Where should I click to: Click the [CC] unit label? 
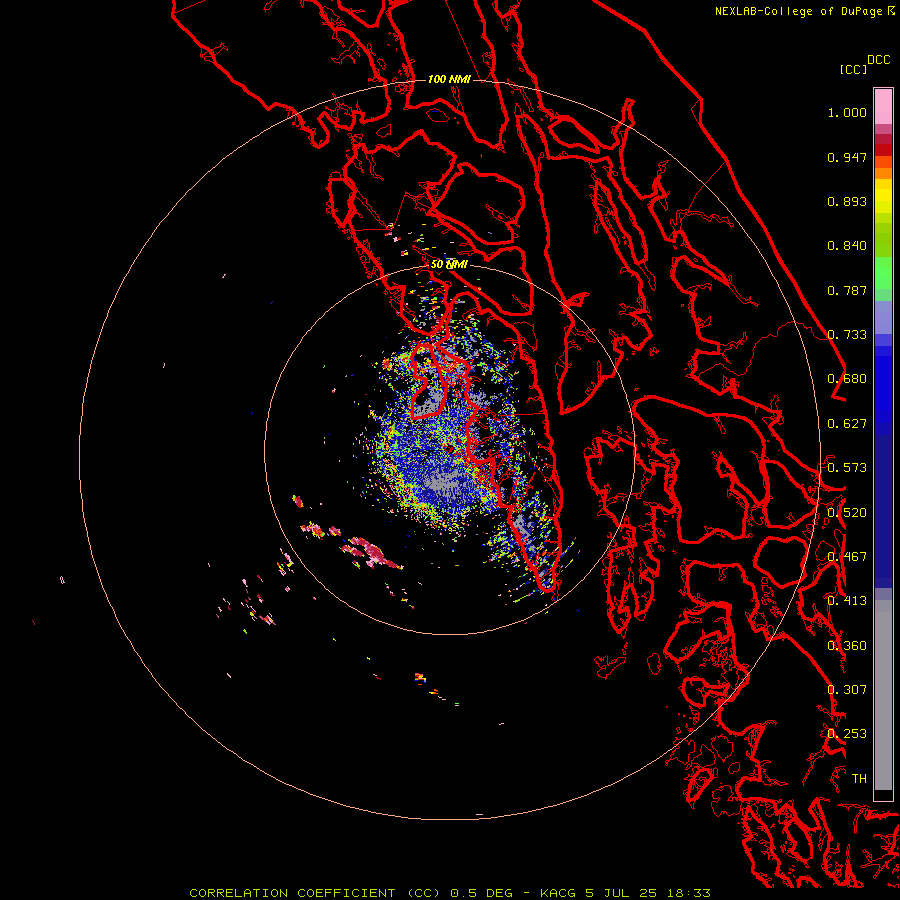coord(854,69)
